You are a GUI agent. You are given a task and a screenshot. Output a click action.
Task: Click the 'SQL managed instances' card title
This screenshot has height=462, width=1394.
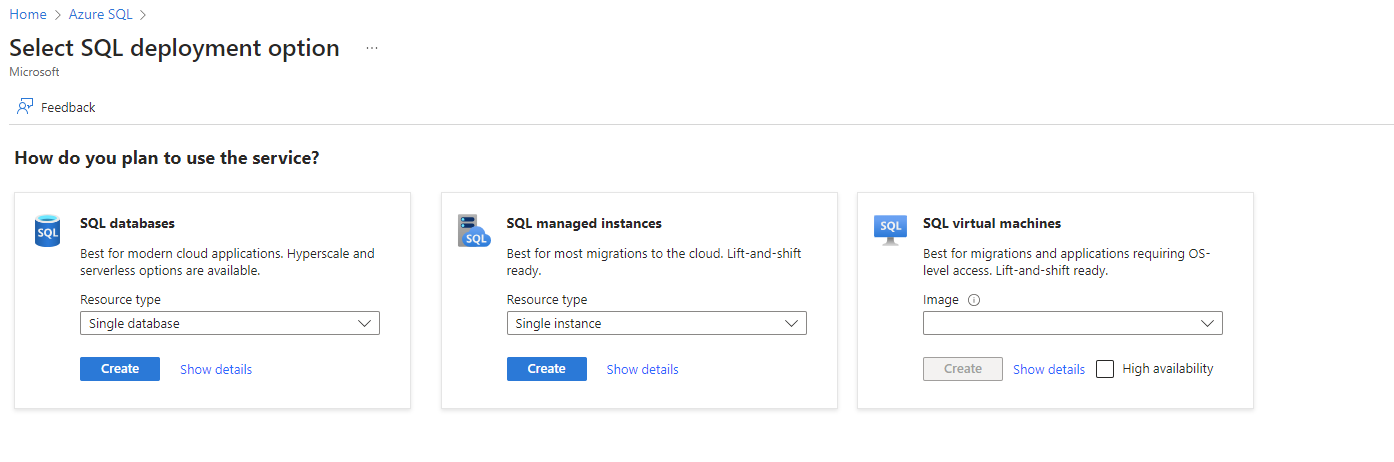(x=584, y=223)
